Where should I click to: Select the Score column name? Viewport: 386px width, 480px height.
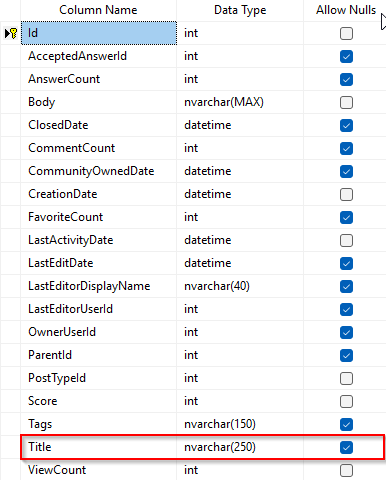(x=99, y=401)
